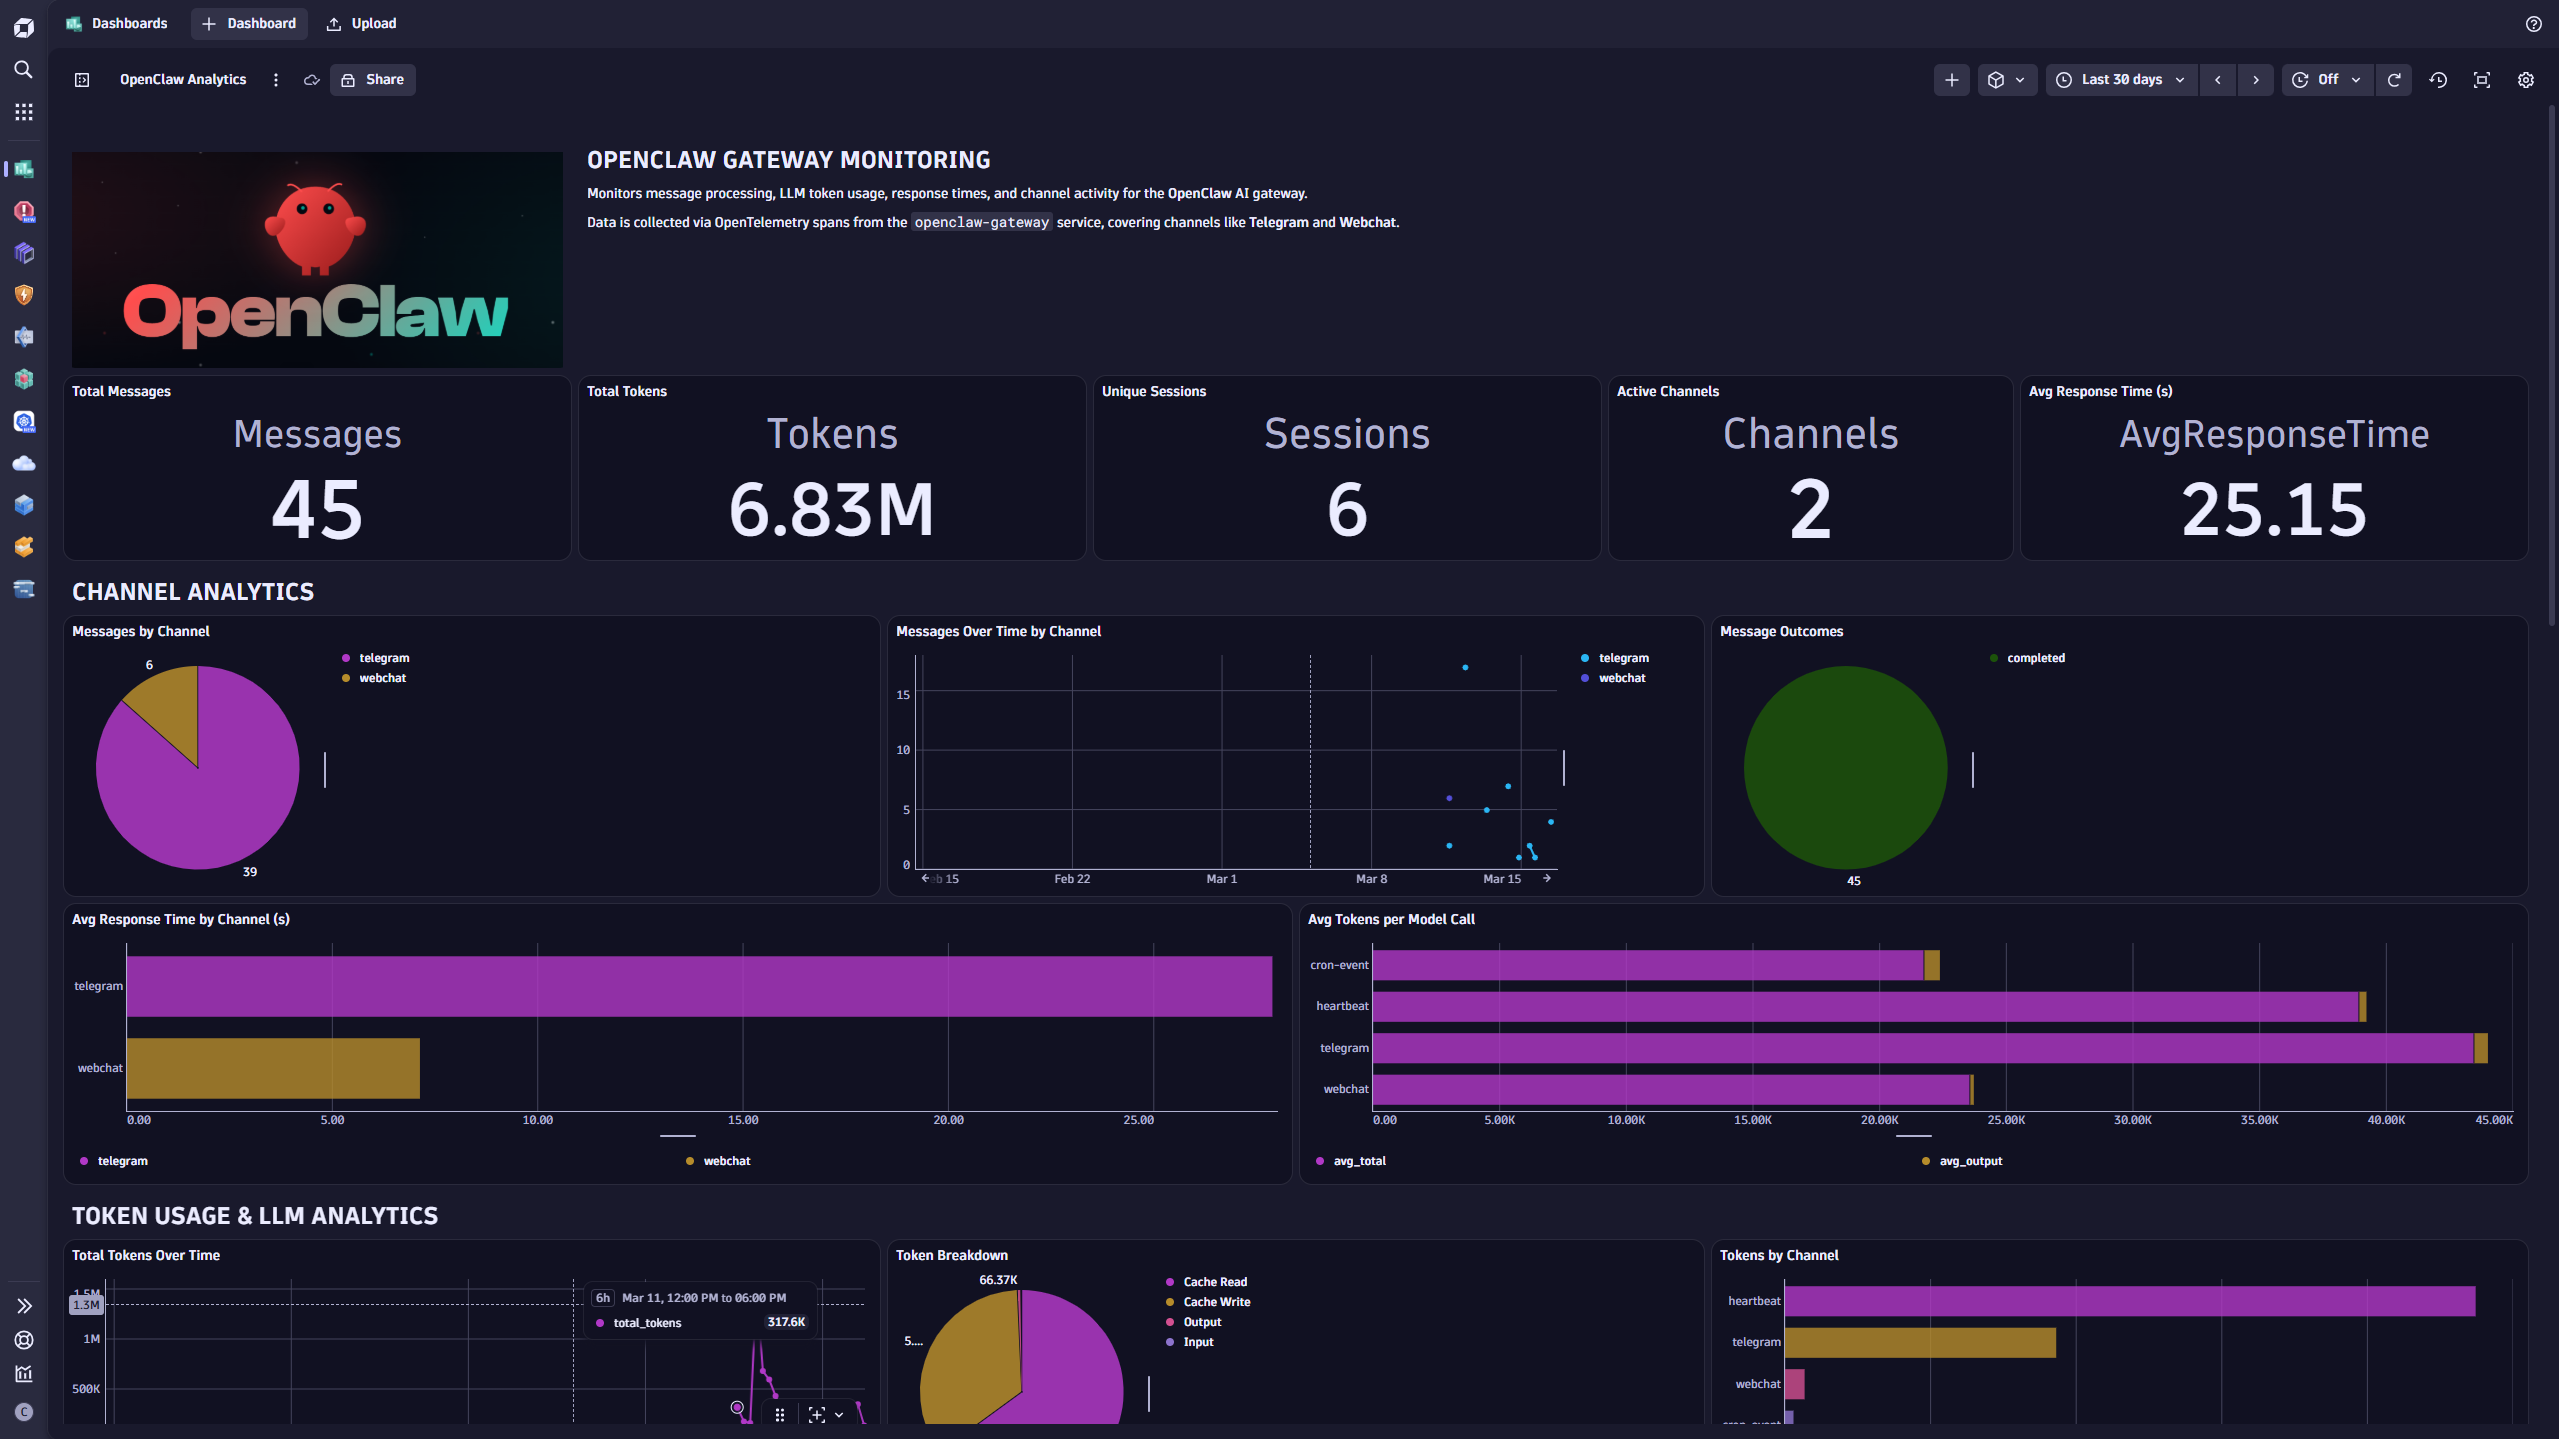The height and width of the screenshot is (1439, 2559).
Task: Expand the collapsed sidebar with the double chevron
Action: [x=23, y=1305]
